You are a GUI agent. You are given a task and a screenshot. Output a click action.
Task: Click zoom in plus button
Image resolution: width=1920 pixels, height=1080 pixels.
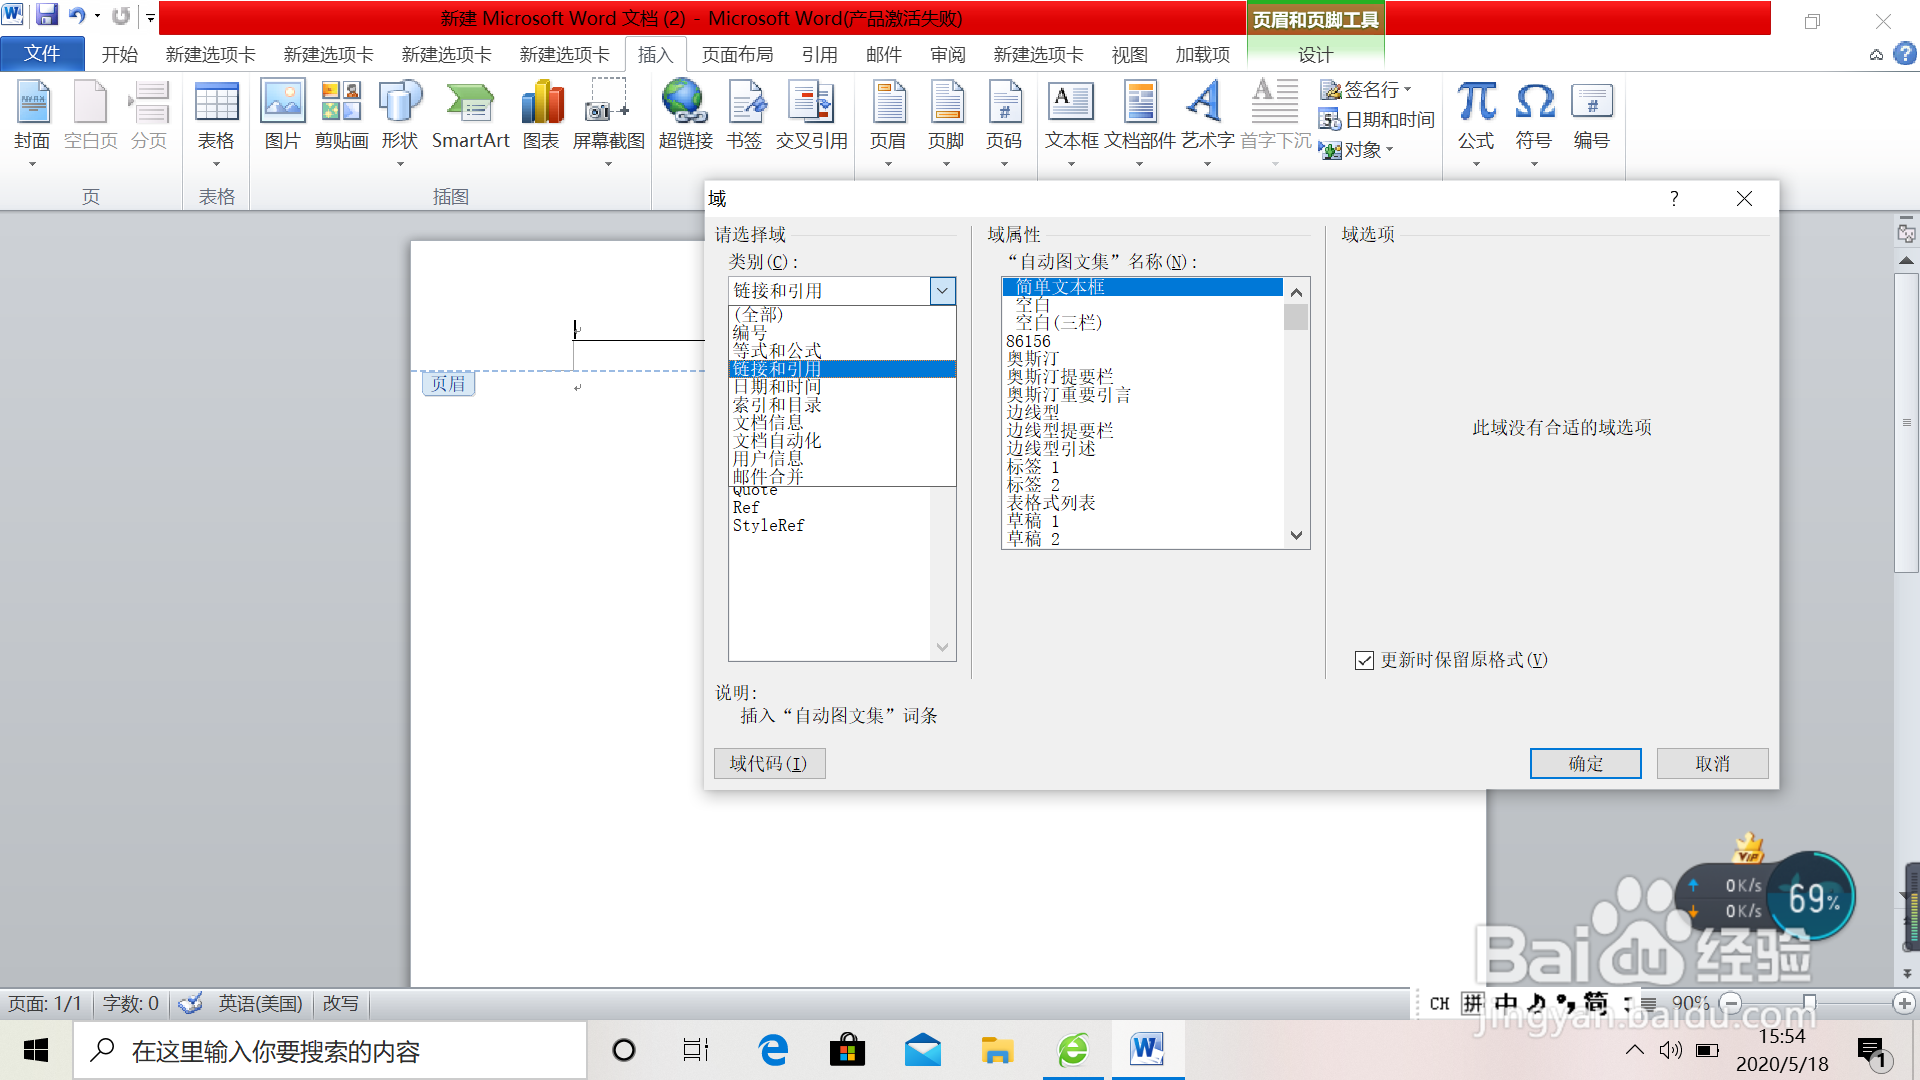1904,1003
